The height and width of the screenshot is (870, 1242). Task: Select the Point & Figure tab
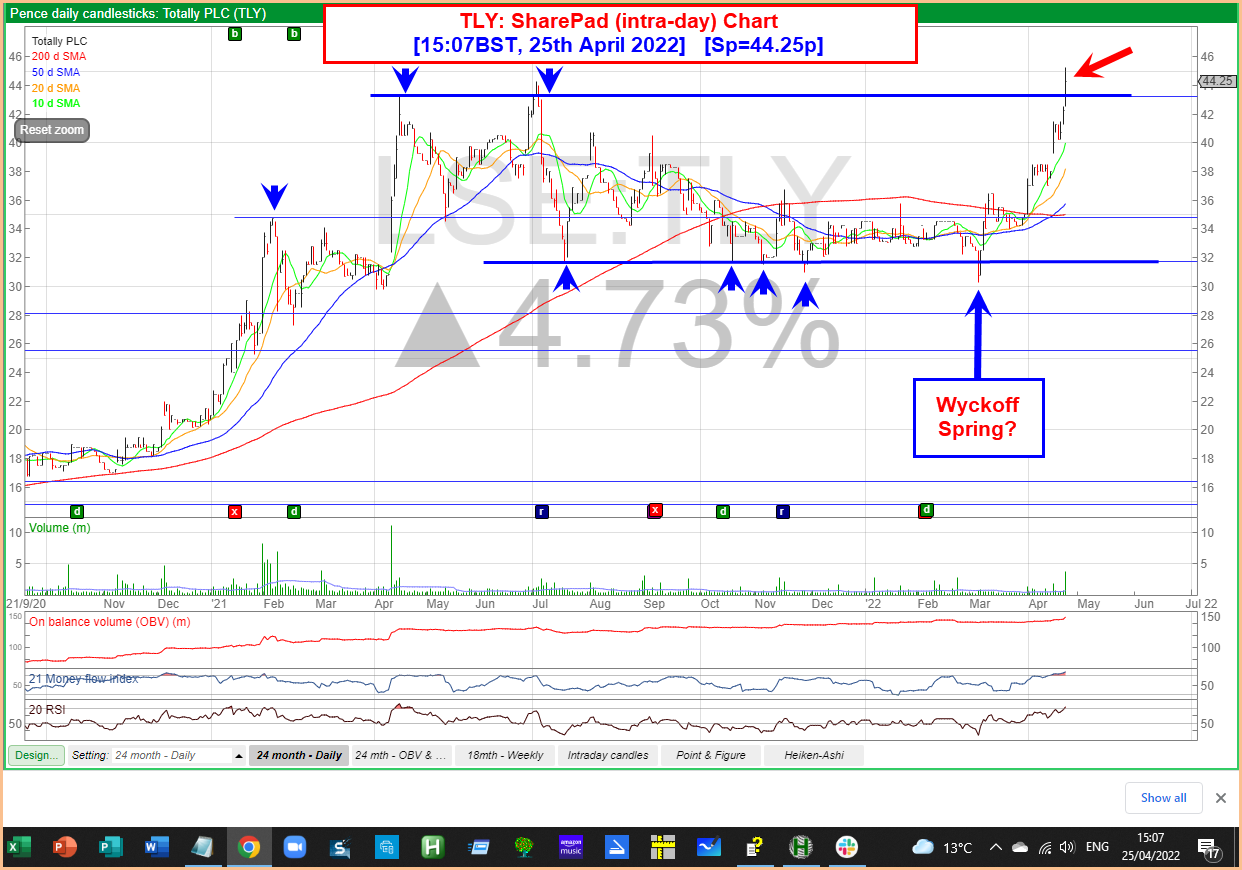(x=710, y=755)
